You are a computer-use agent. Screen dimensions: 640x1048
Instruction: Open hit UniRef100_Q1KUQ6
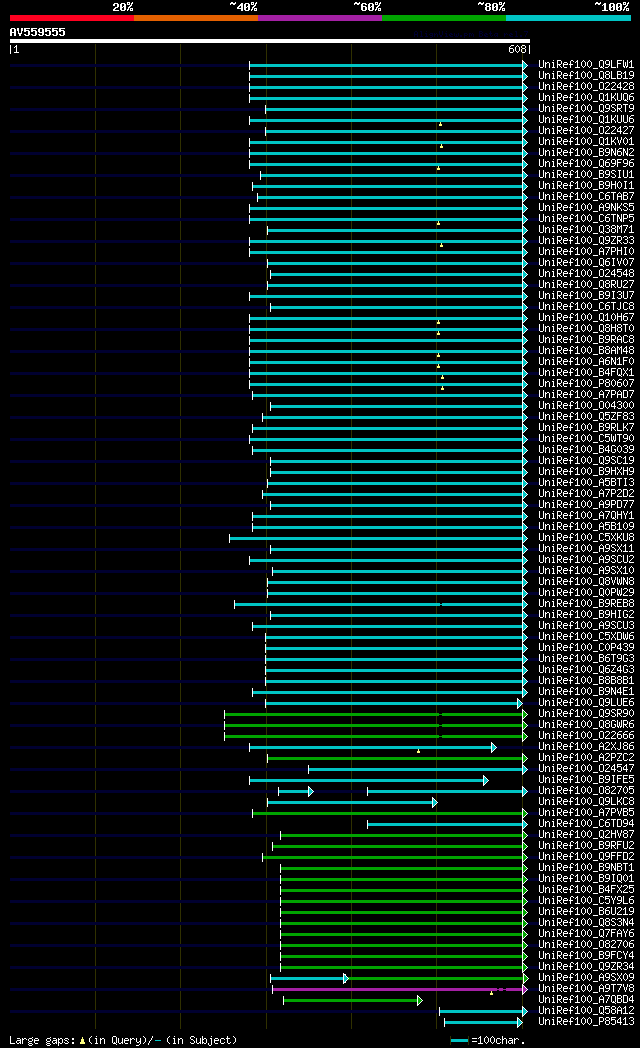pyautogui.click(x=586, y=98)
